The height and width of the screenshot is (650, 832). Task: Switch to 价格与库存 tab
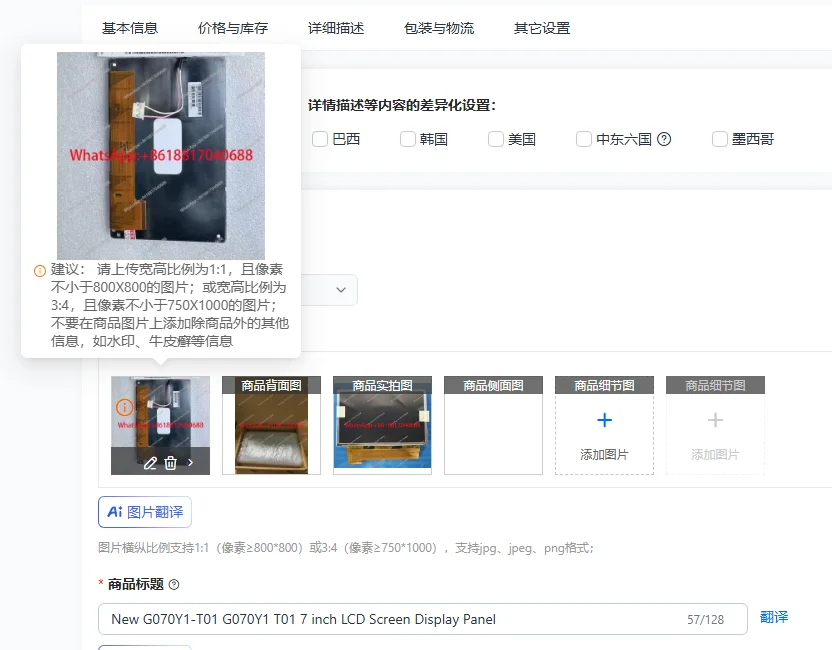(x=233, y=28)
